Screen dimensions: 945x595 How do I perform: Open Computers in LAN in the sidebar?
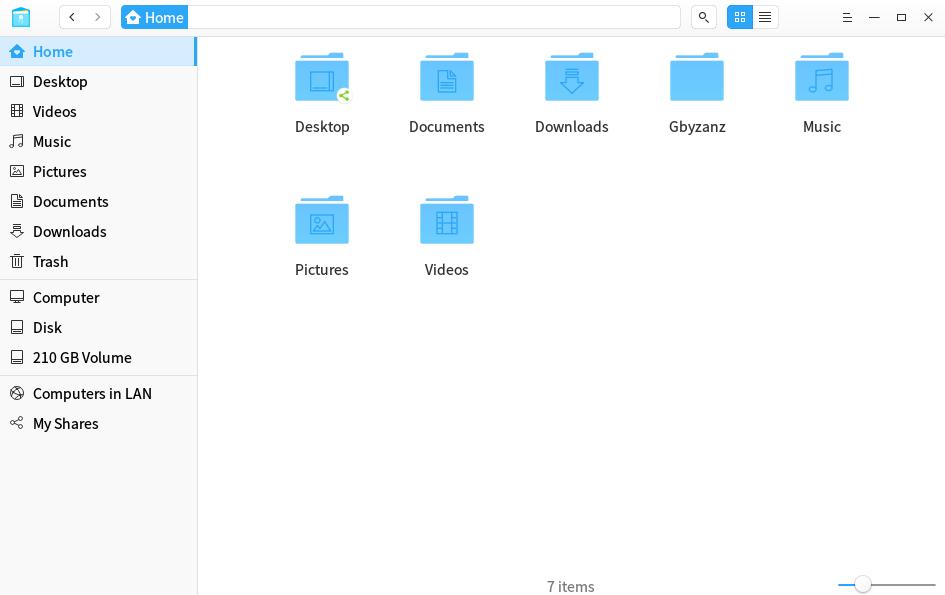pos(98,394)
